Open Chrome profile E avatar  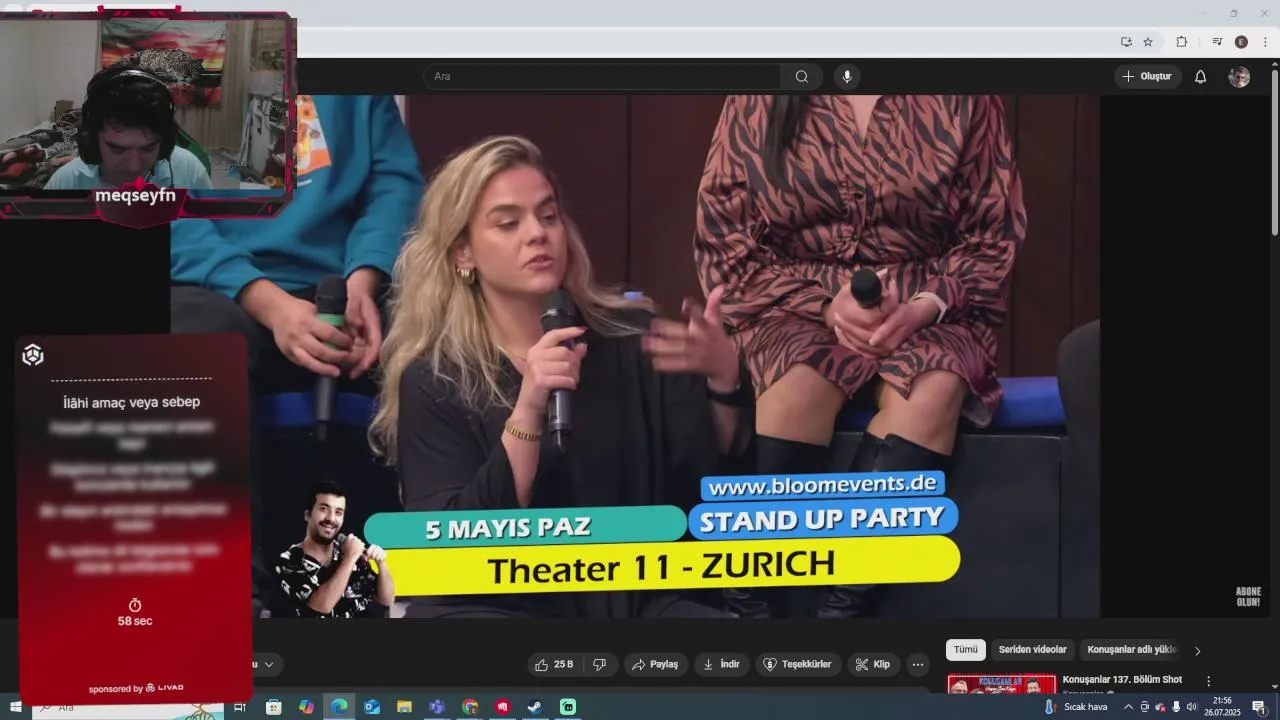[1241, 42]
